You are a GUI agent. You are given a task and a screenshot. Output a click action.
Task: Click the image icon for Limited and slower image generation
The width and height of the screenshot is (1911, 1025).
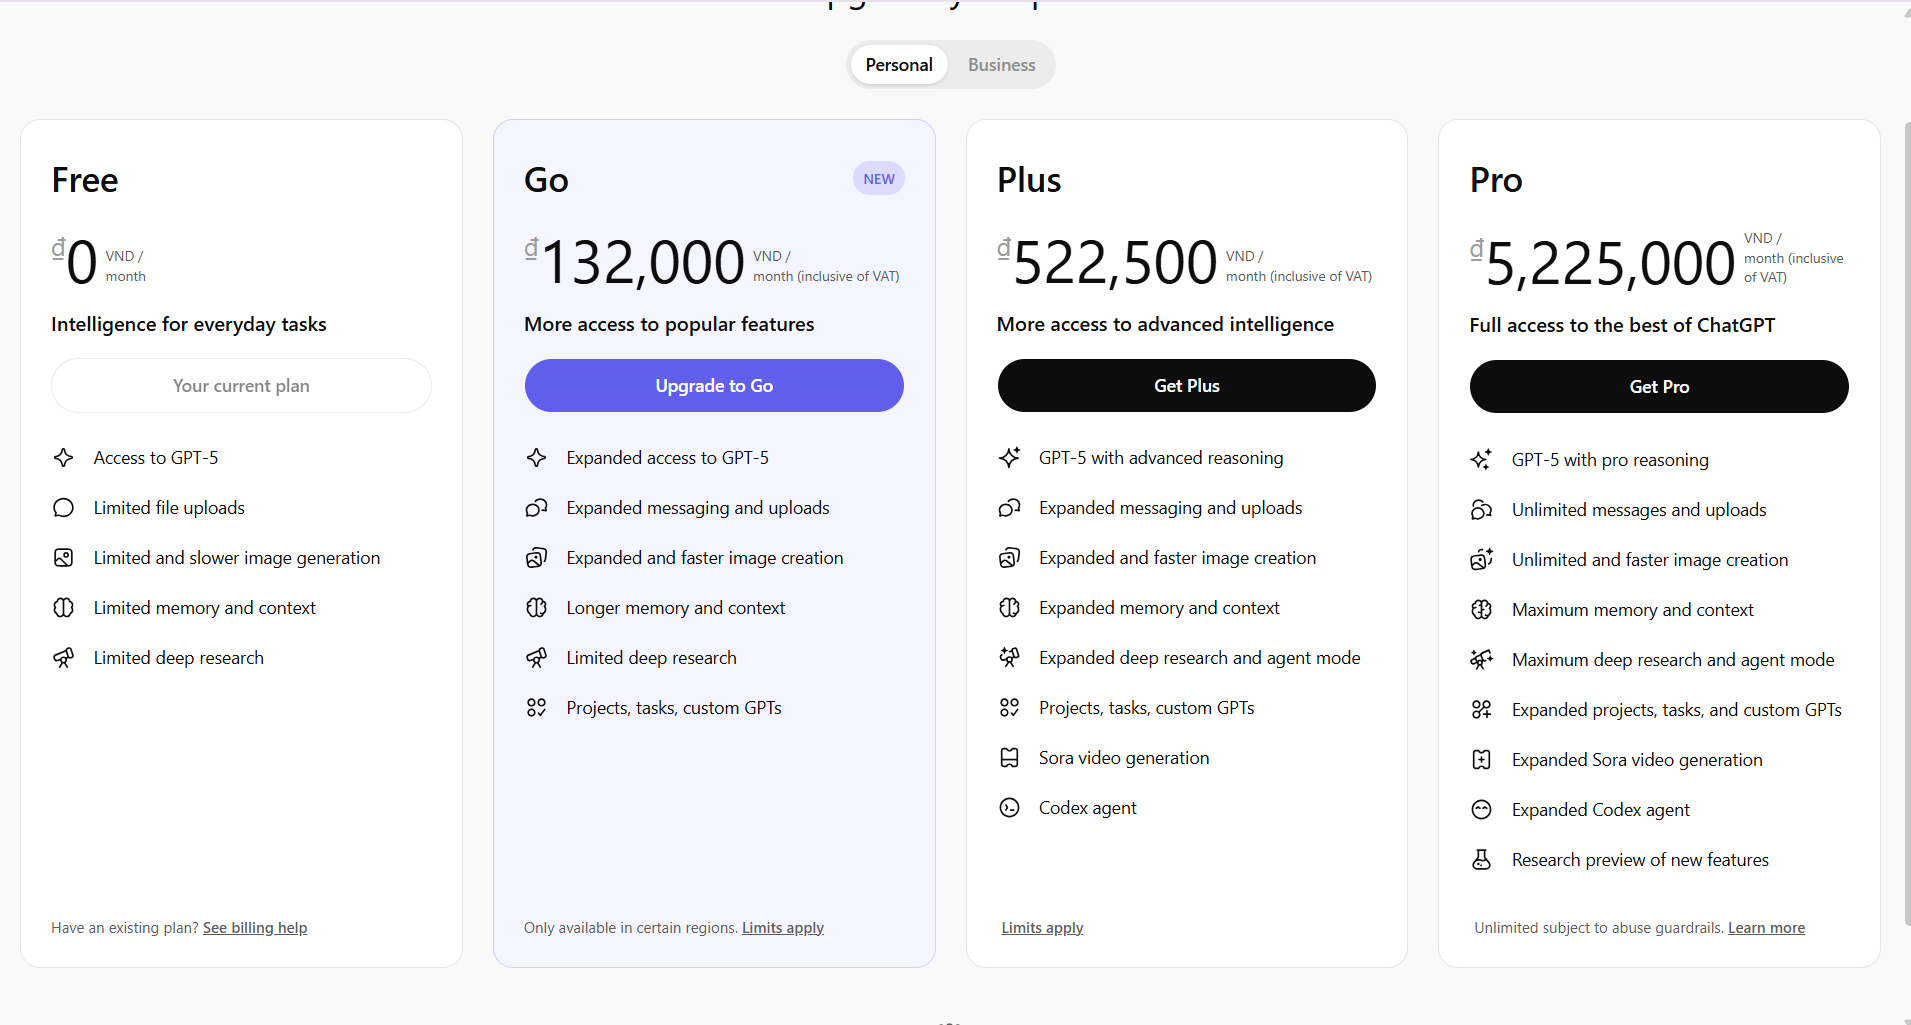[x=64, y=558]
